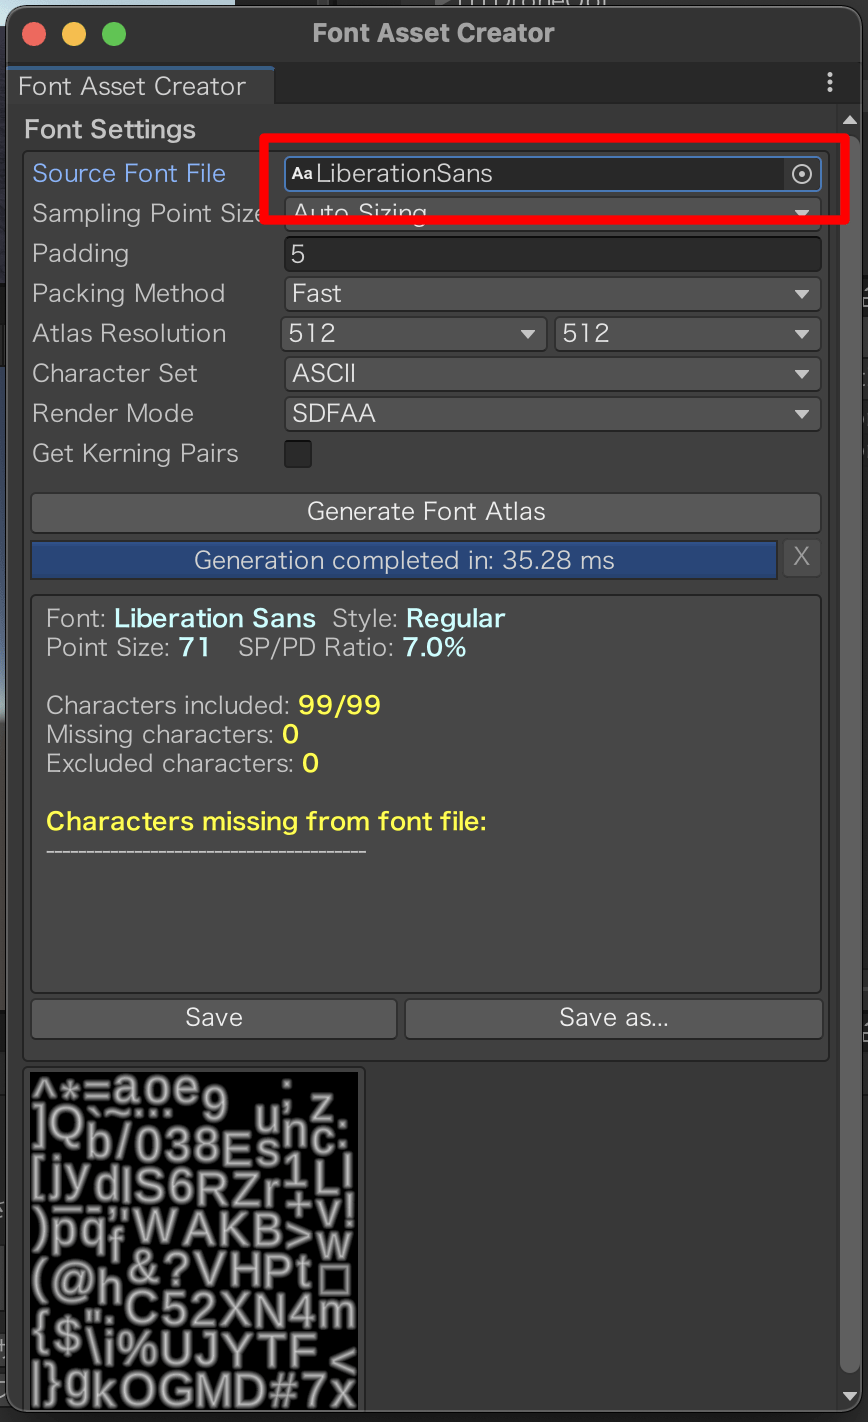The image size is (868, 1422).
Task: Click the generated font atlas preview
Action: click(194, 1240)
